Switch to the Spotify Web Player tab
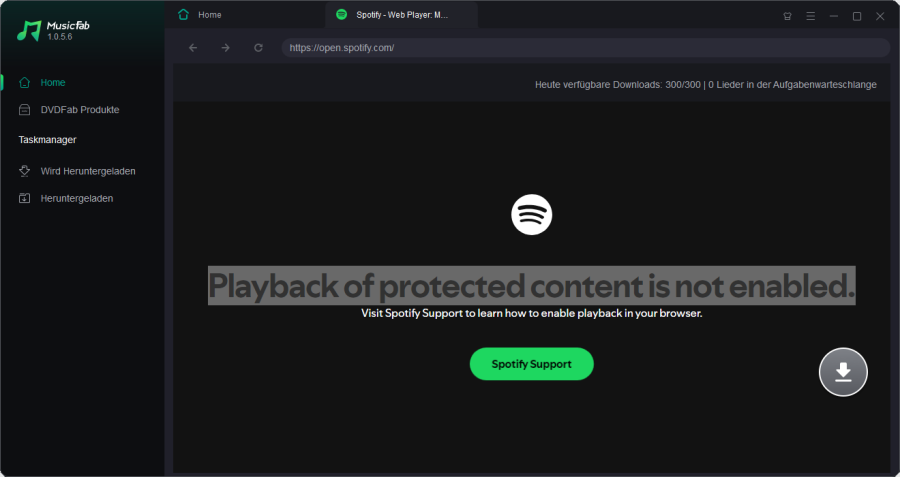Viewport: 900px width, 477px height. tap(401, 15)
